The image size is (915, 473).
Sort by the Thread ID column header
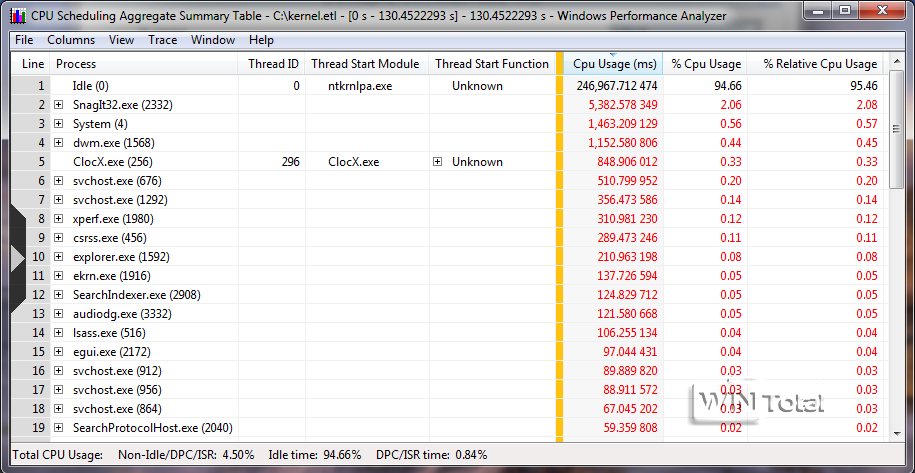pyautogui.click(x=271, y=64)
